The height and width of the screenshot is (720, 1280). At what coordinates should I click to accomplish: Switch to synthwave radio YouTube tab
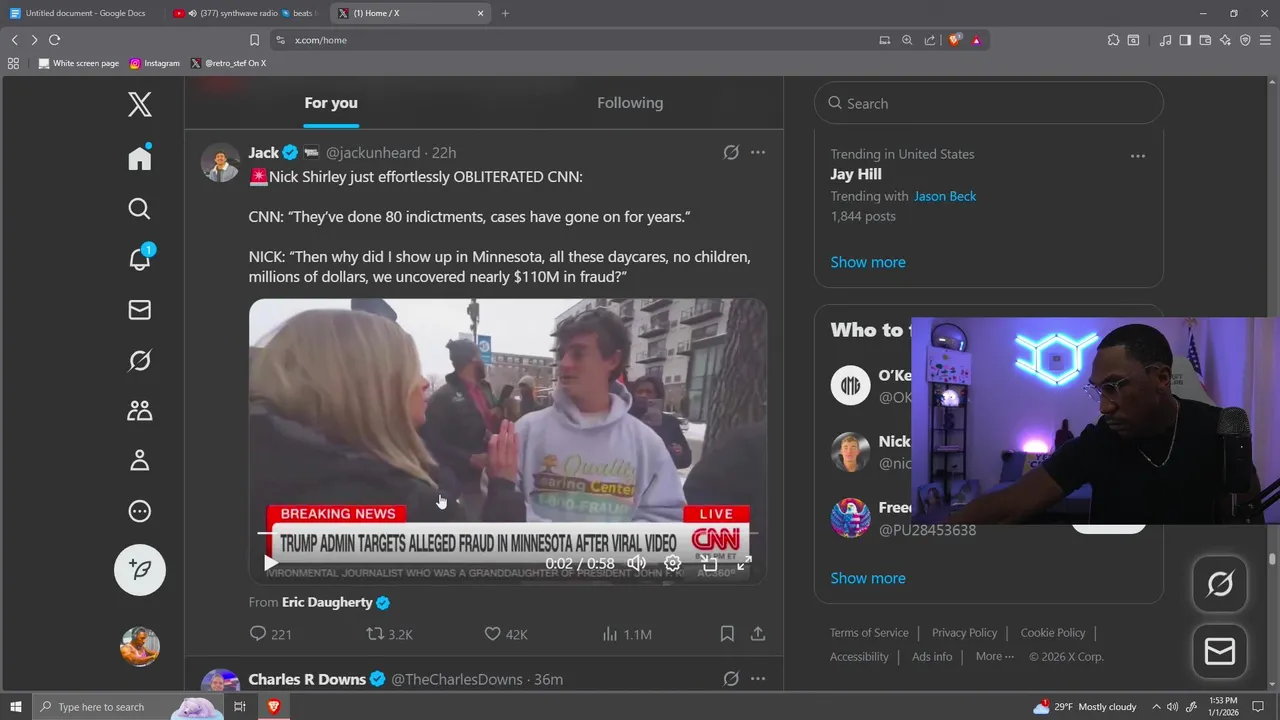(244, 13)
